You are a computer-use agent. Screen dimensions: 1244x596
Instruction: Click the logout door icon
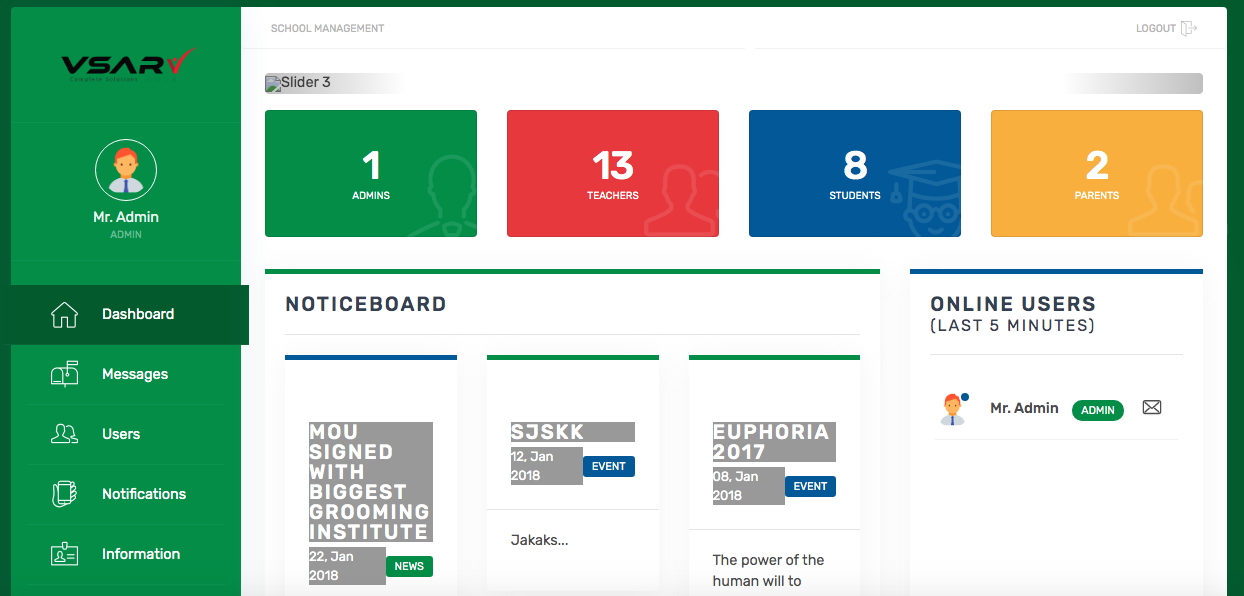tap(1188, 29)
